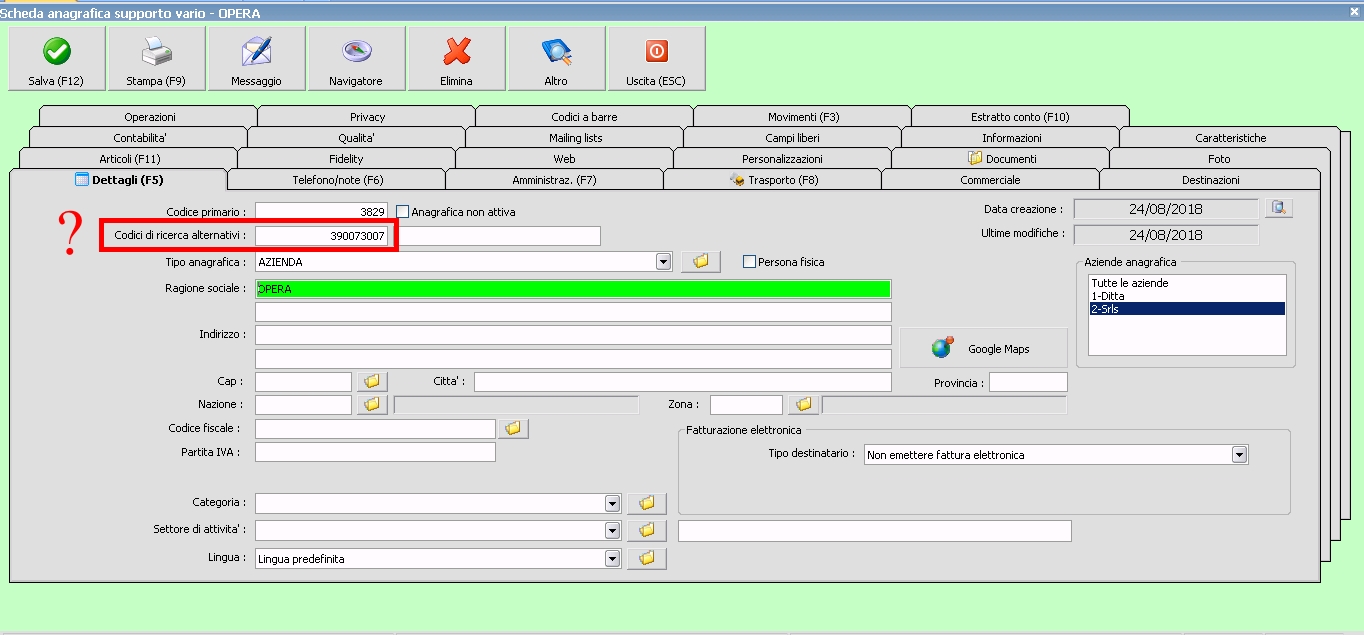
Task: Expand the Tipo destinatario dropdown
Action: 1240,454
